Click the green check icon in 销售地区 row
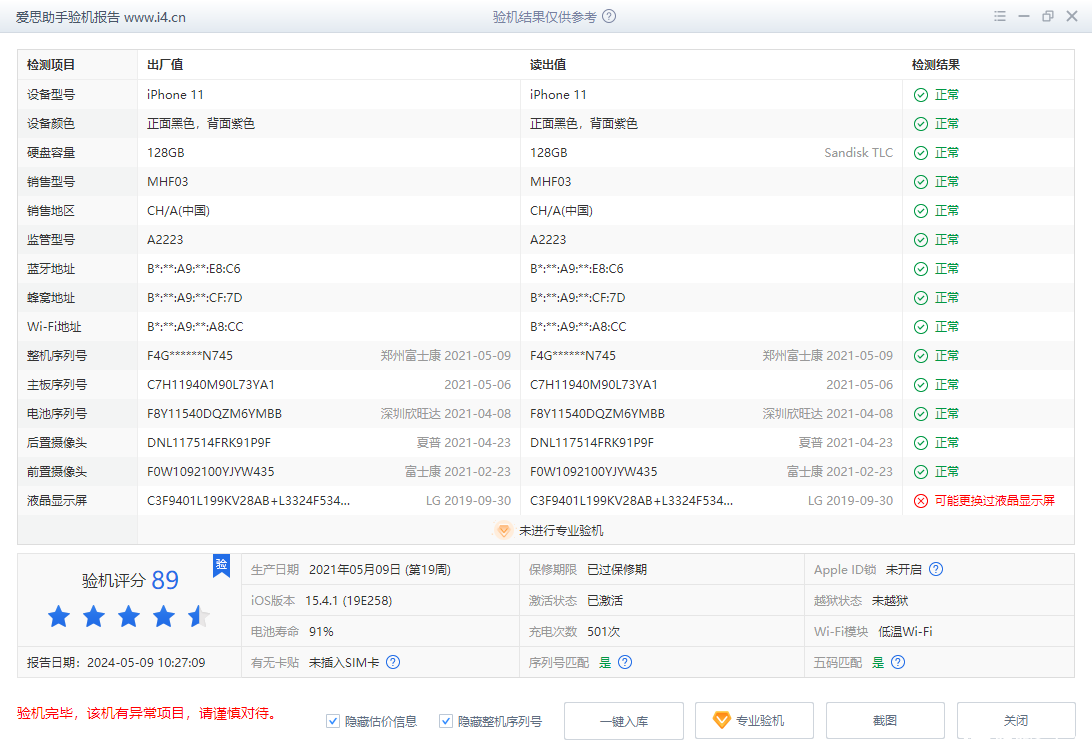 921,211
